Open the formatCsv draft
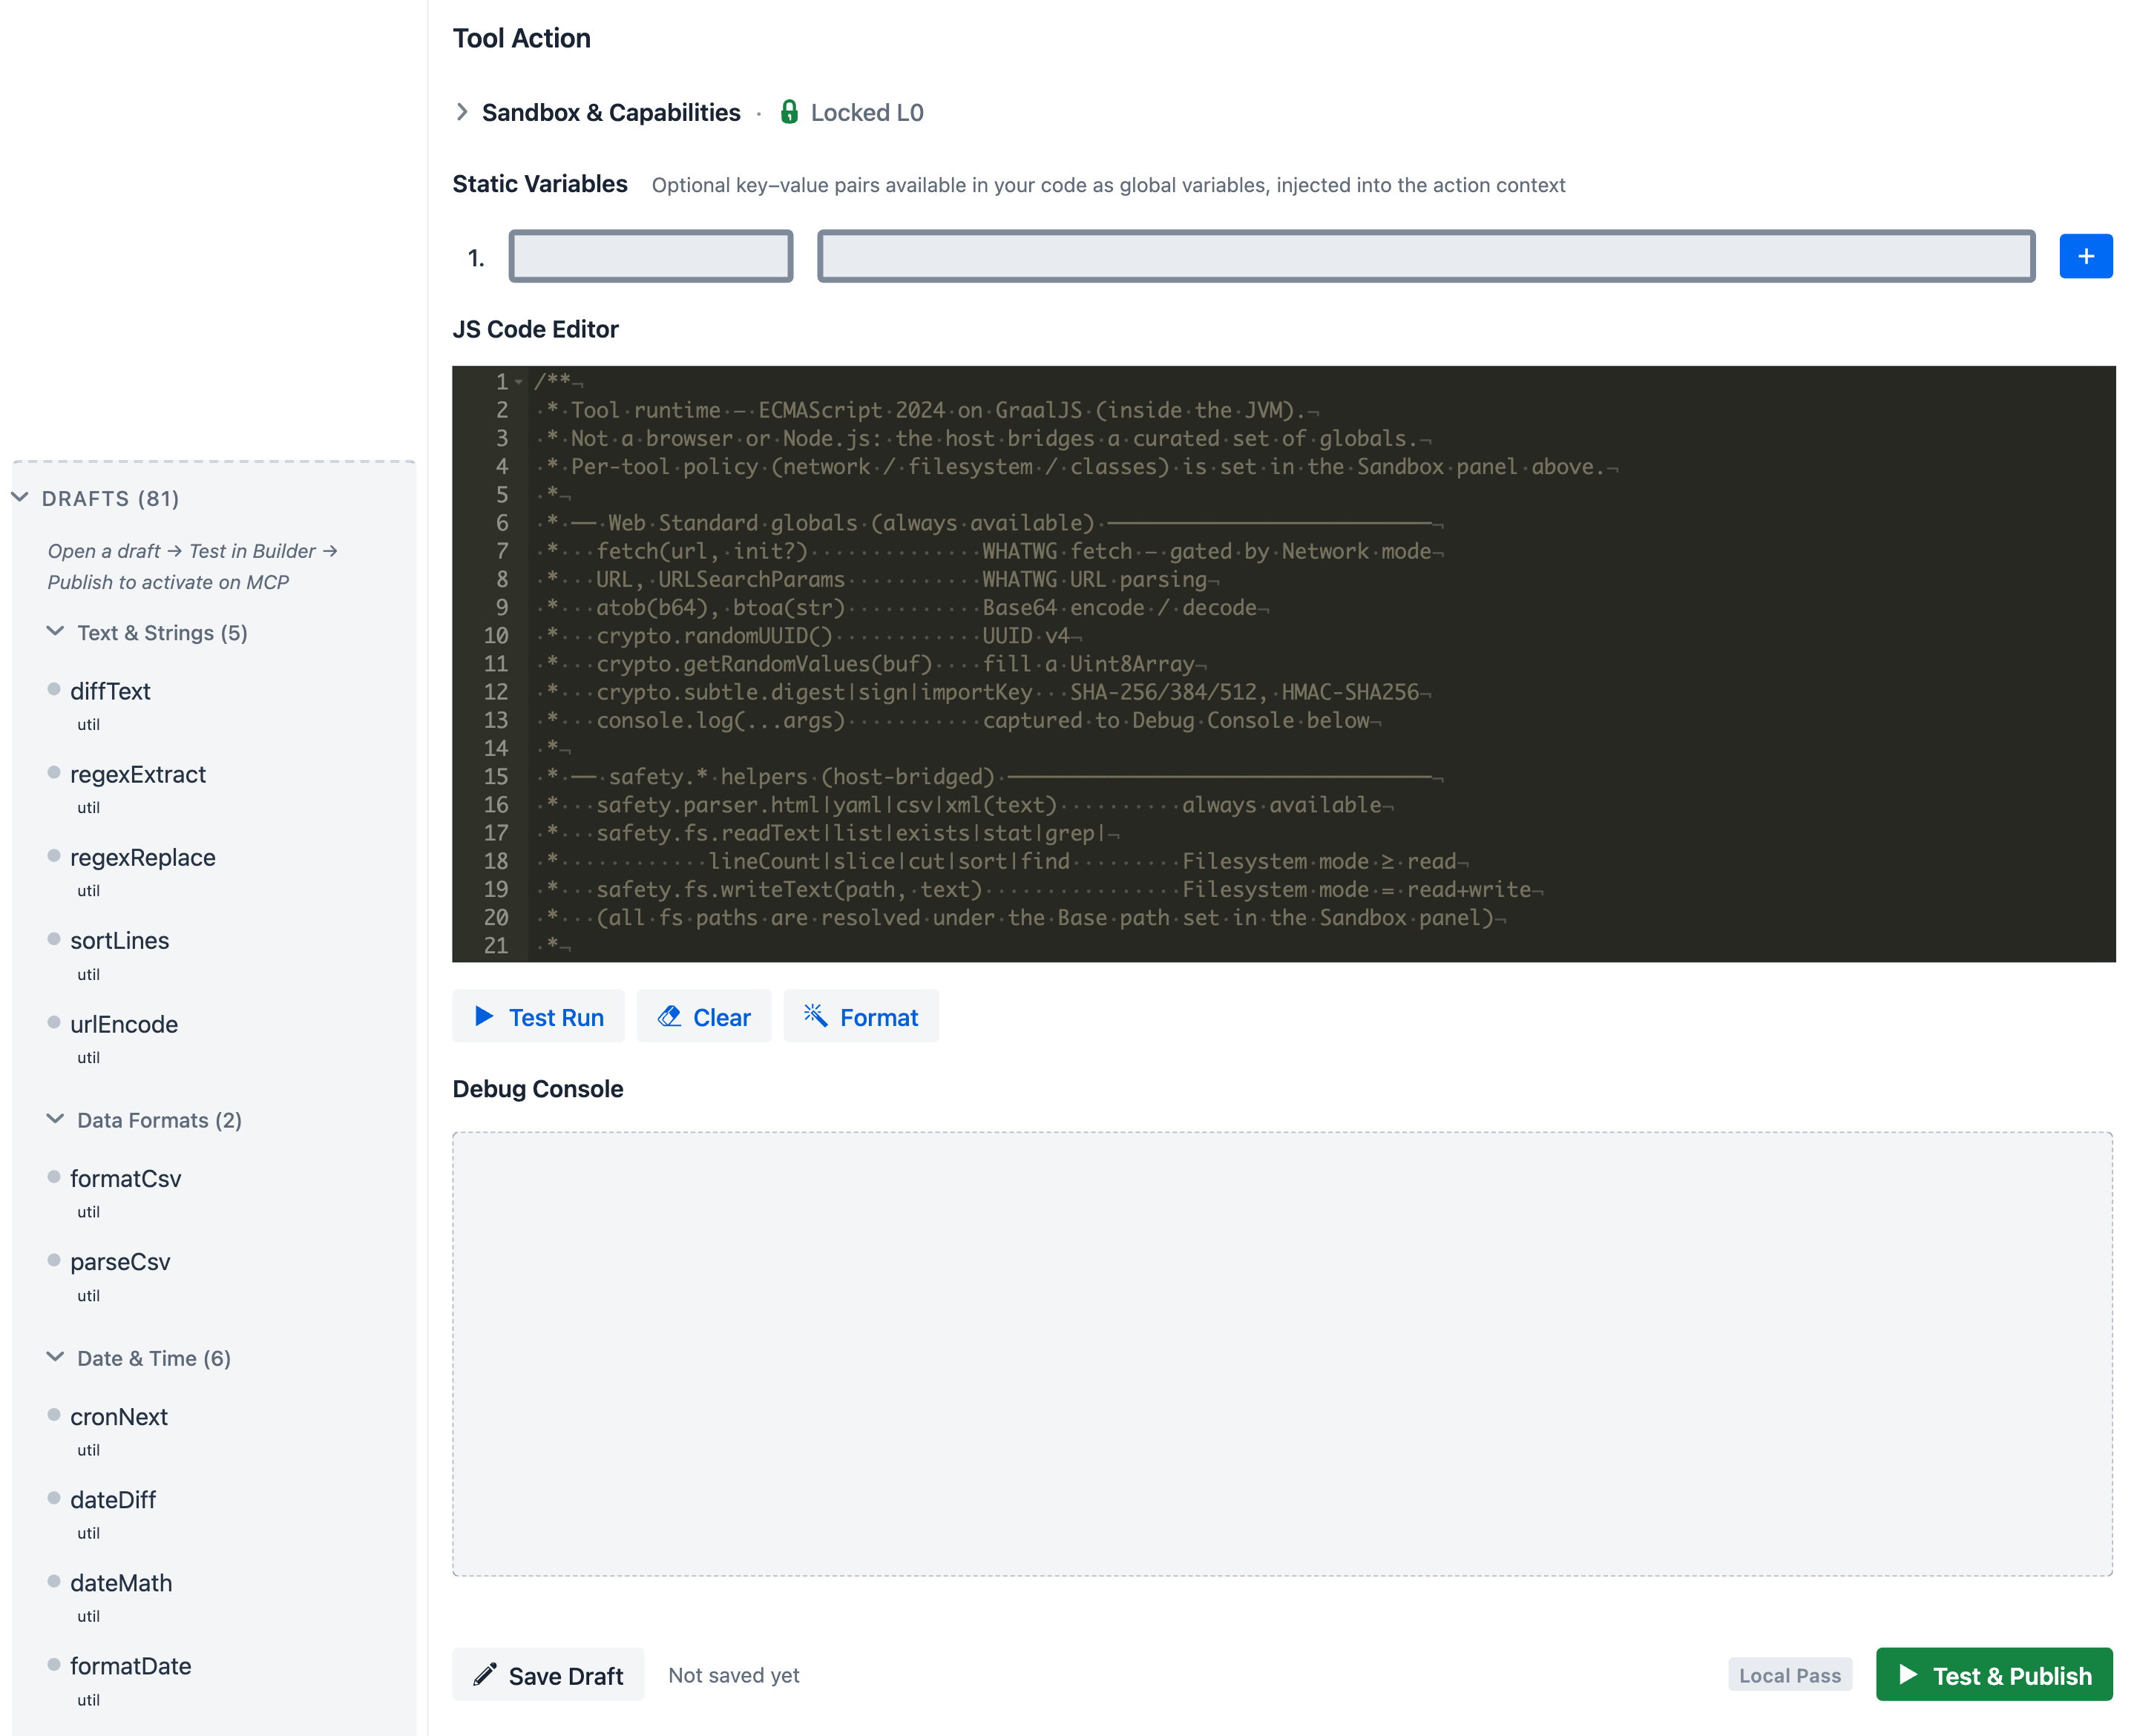 coord(126,1178)
